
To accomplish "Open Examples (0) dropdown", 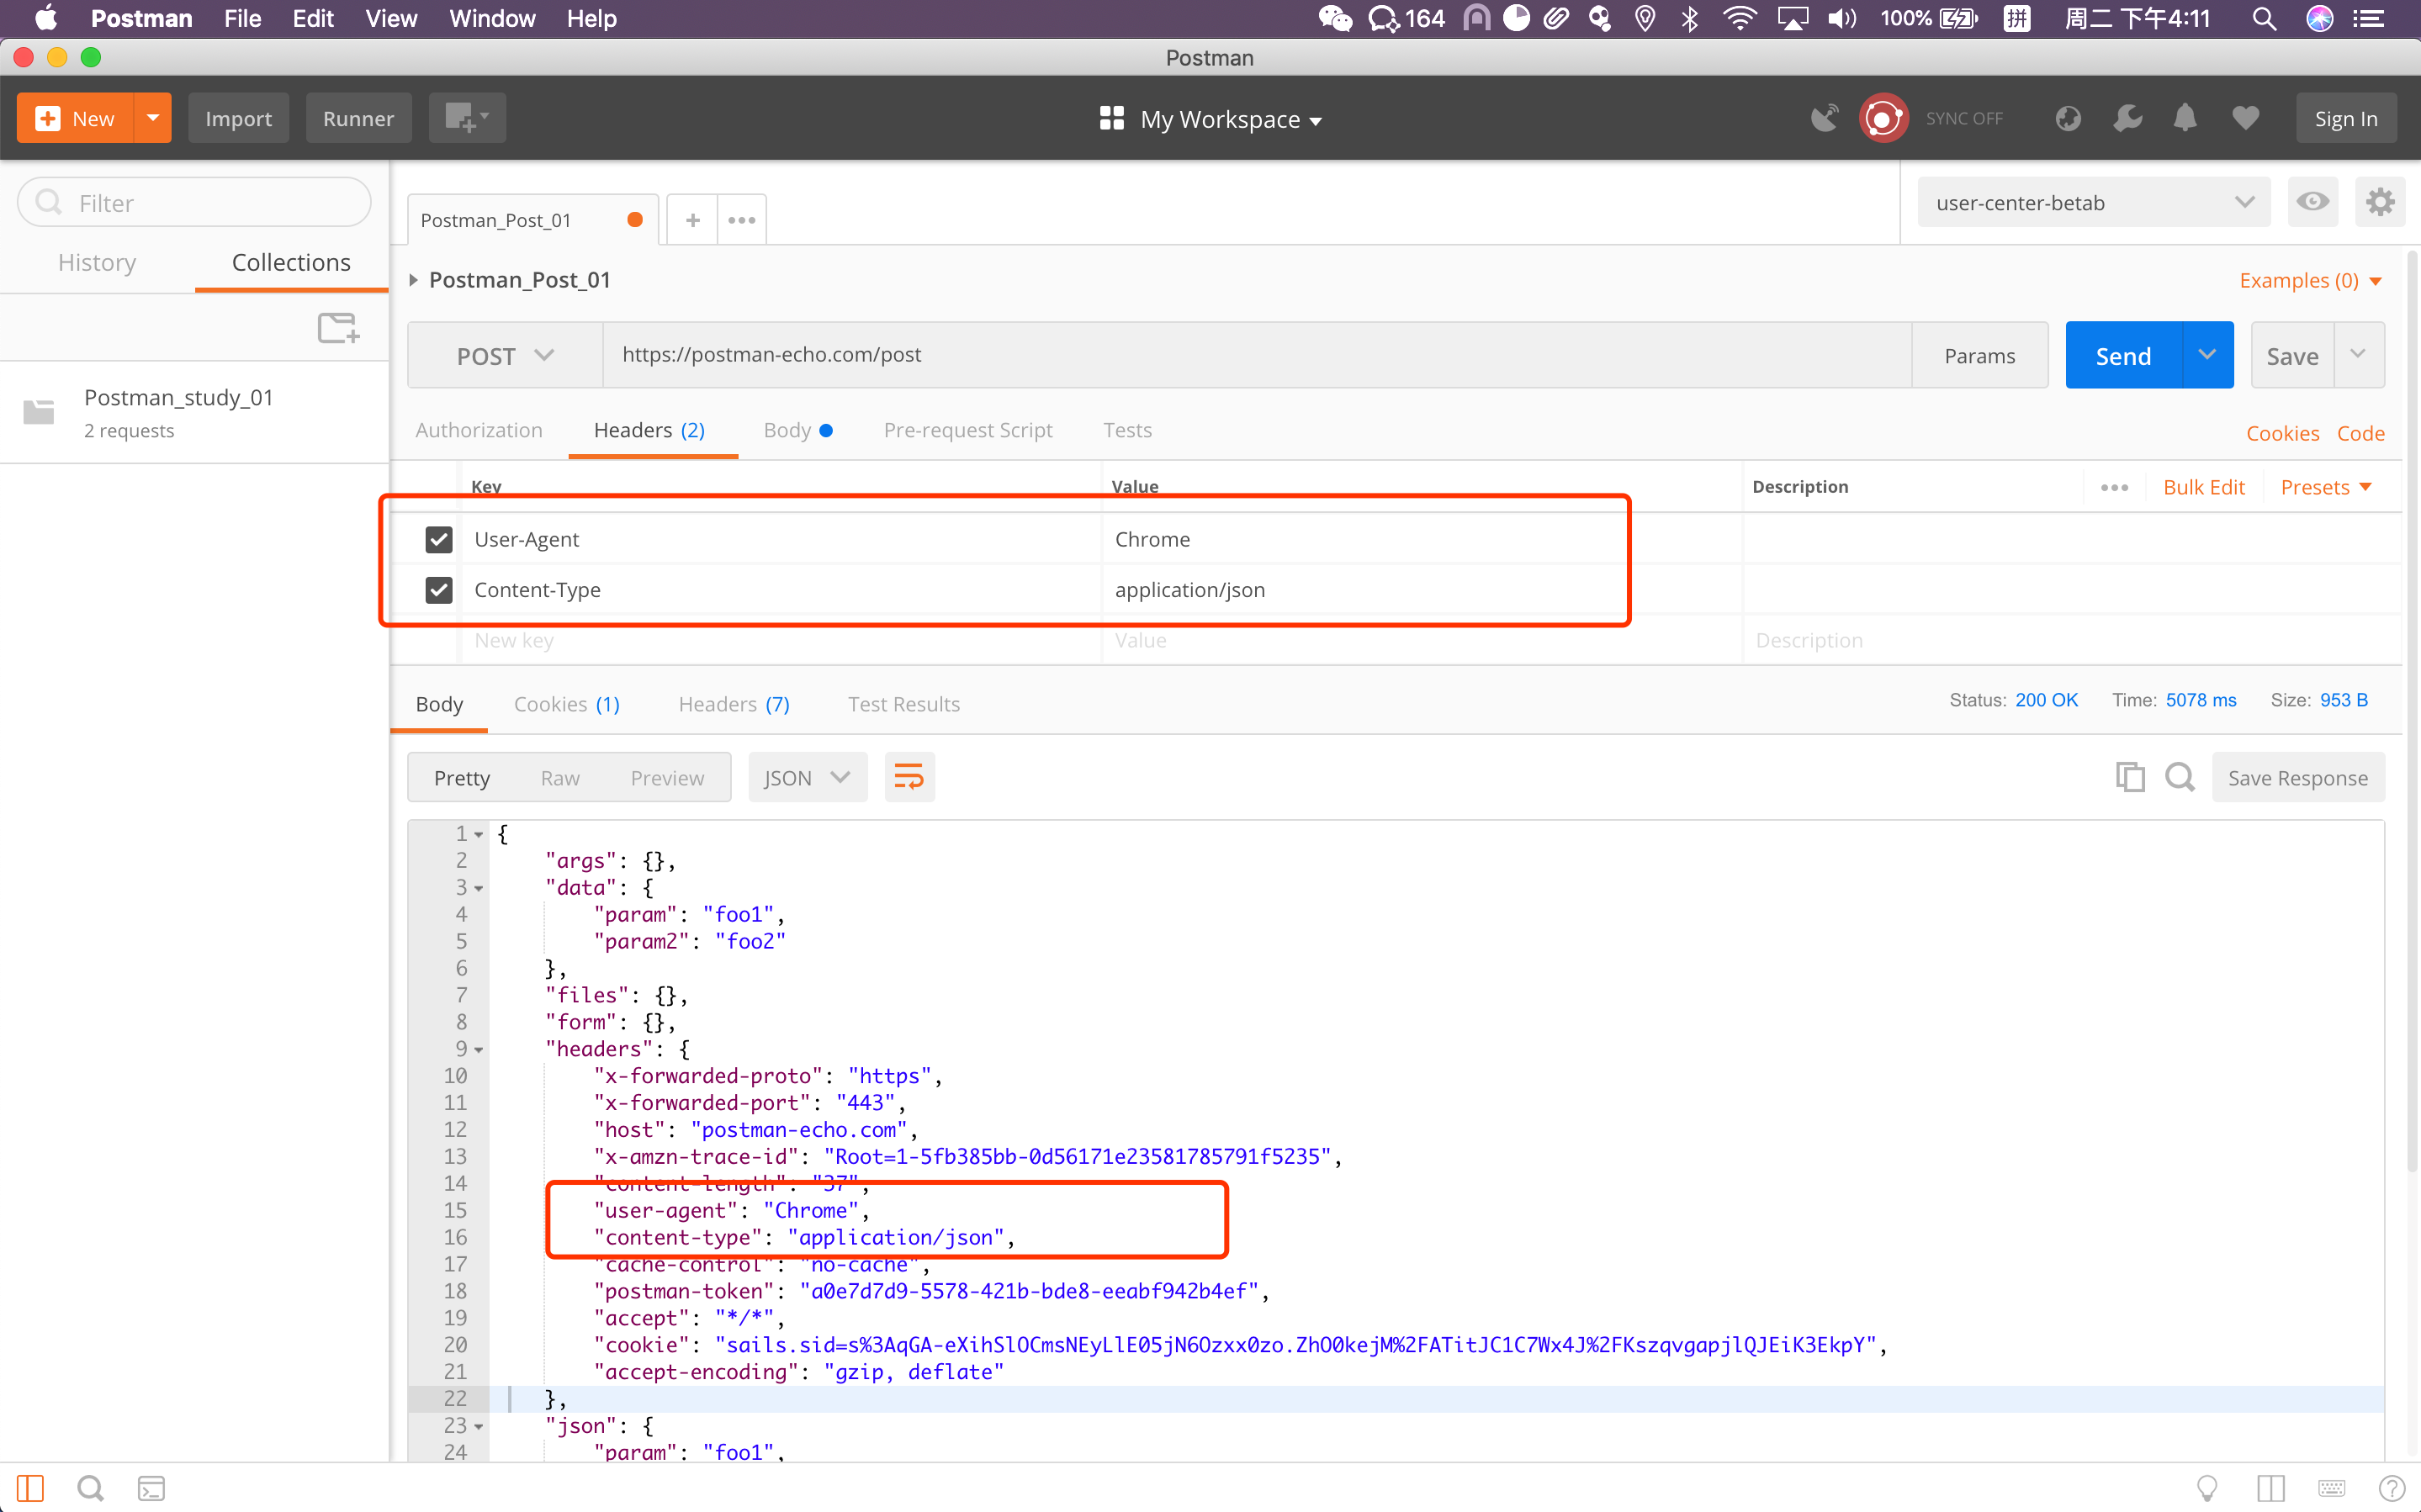I will (2310, 281).
